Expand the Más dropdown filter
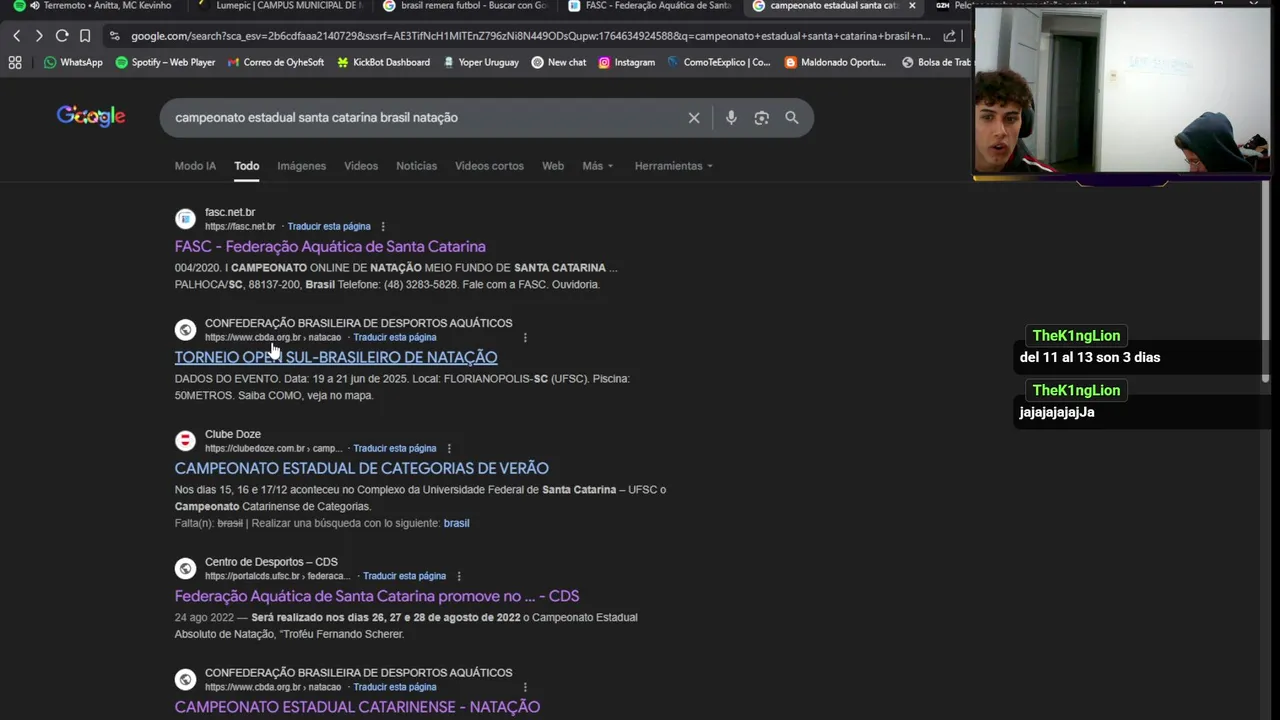1280x720 pixels. coord(598,166)
